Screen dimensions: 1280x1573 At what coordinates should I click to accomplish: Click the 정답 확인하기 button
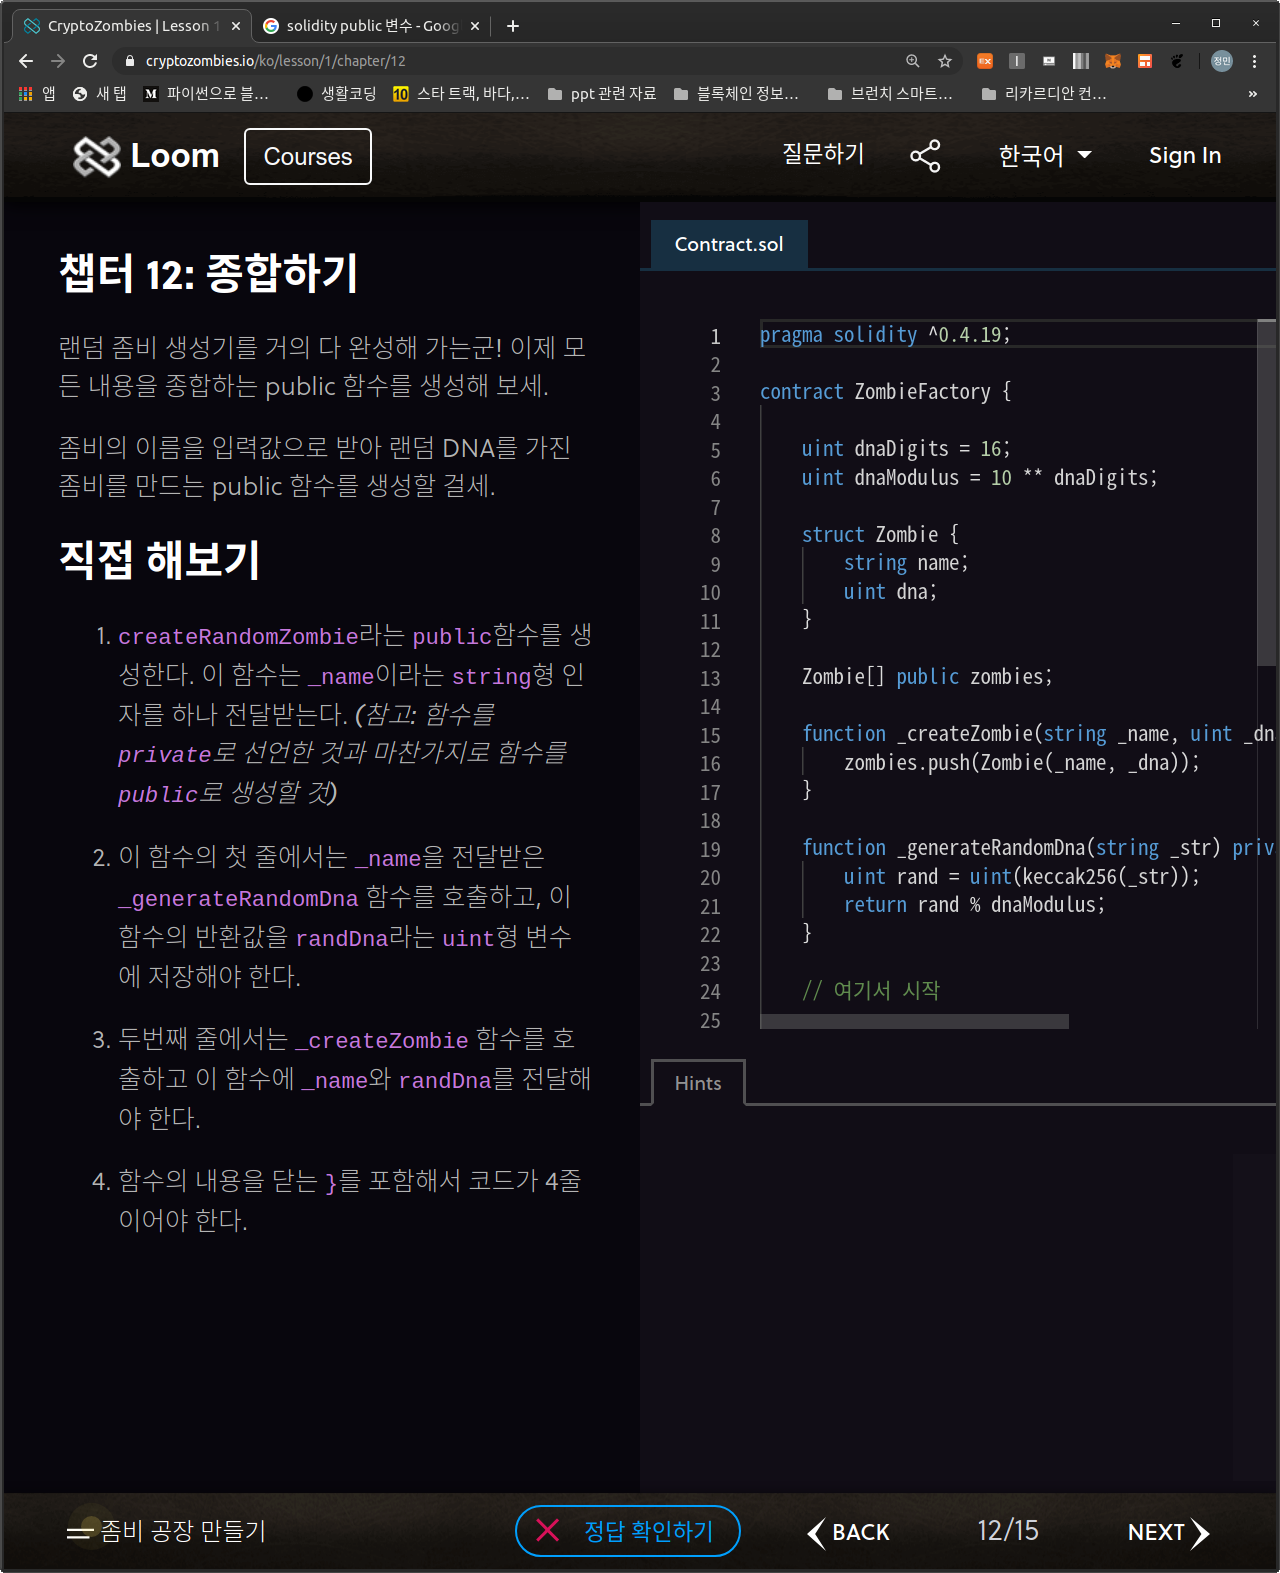pos(628,1531)
